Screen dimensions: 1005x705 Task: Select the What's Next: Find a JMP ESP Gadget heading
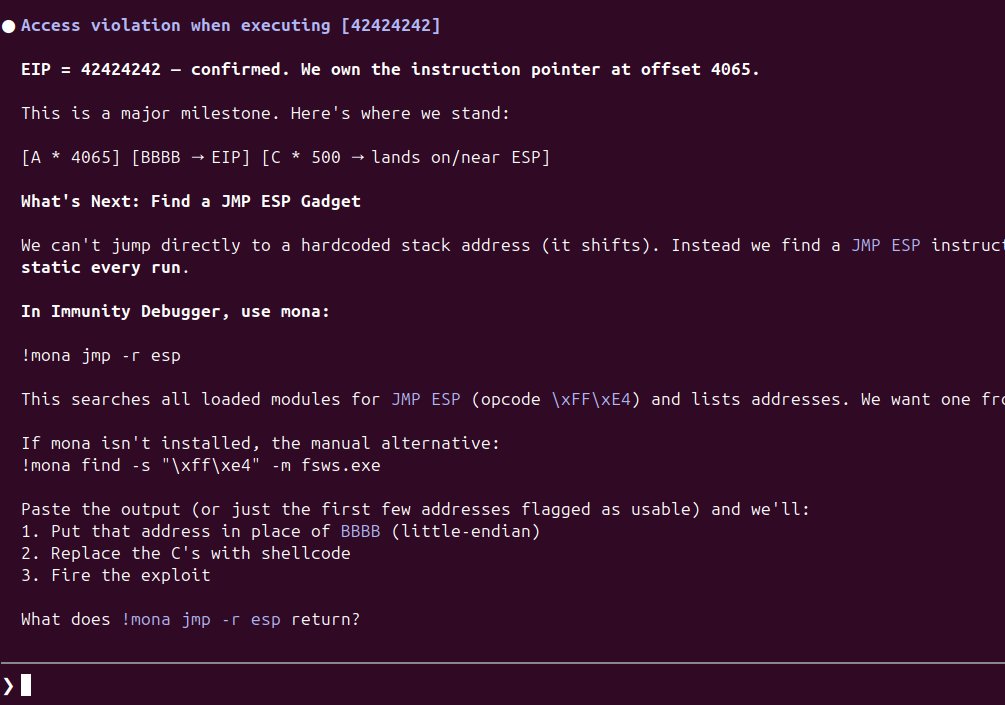(190, 202)
